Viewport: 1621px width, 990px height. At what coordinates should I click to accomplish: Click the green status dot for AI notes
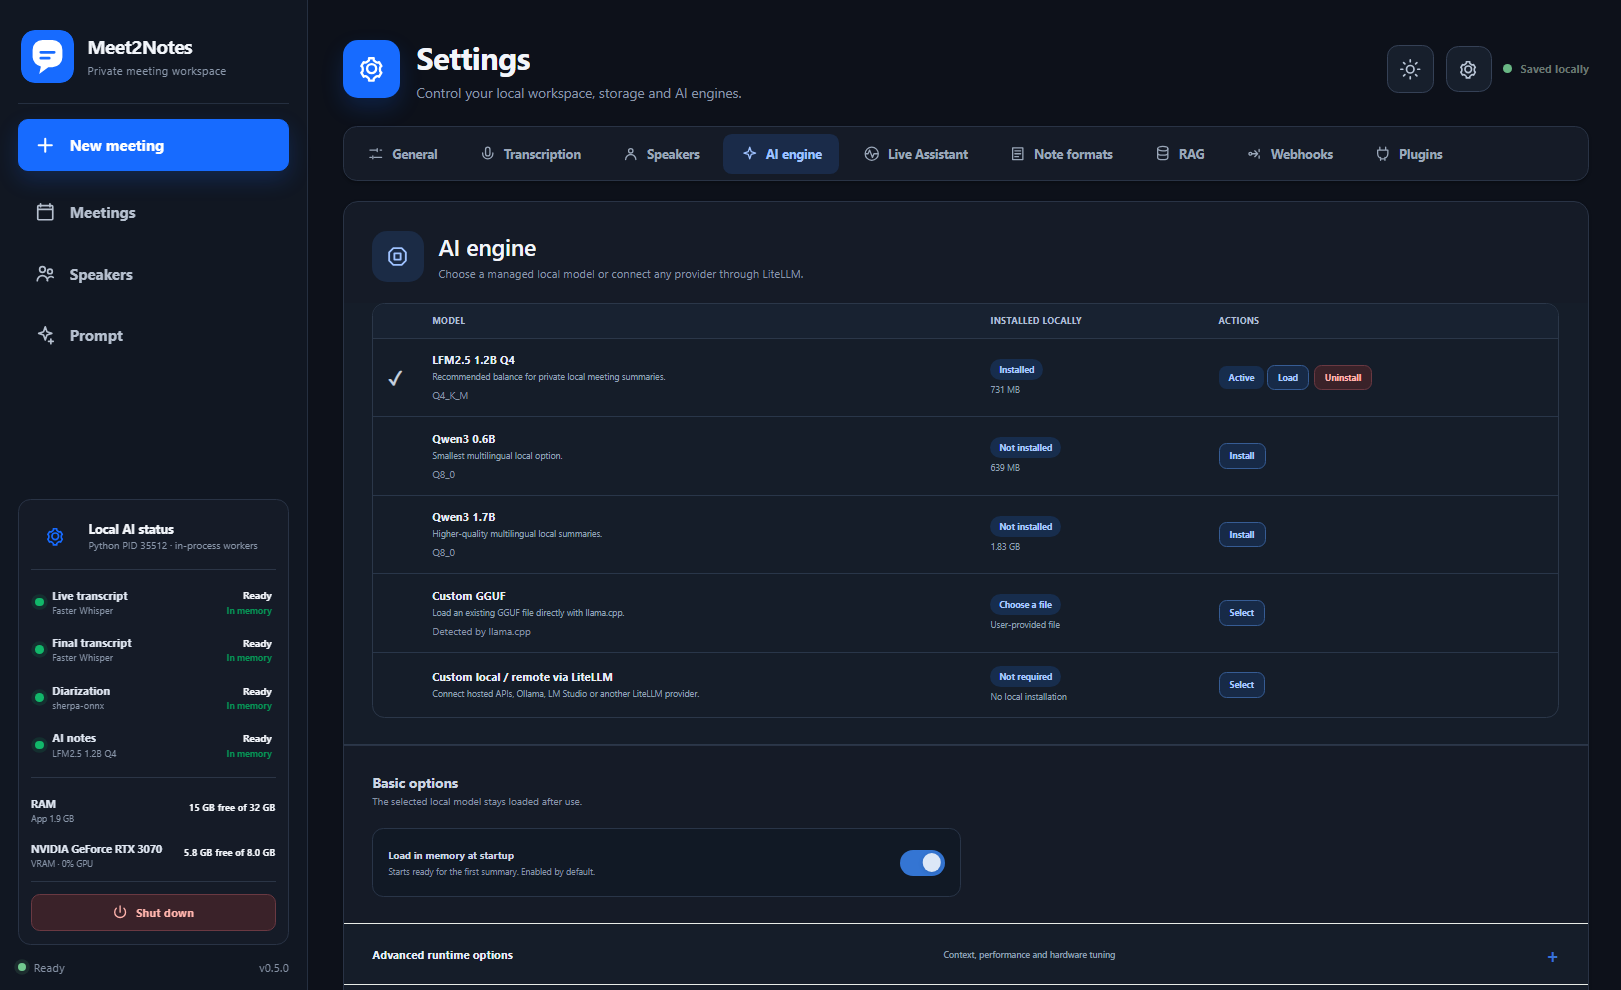(39, 745)
